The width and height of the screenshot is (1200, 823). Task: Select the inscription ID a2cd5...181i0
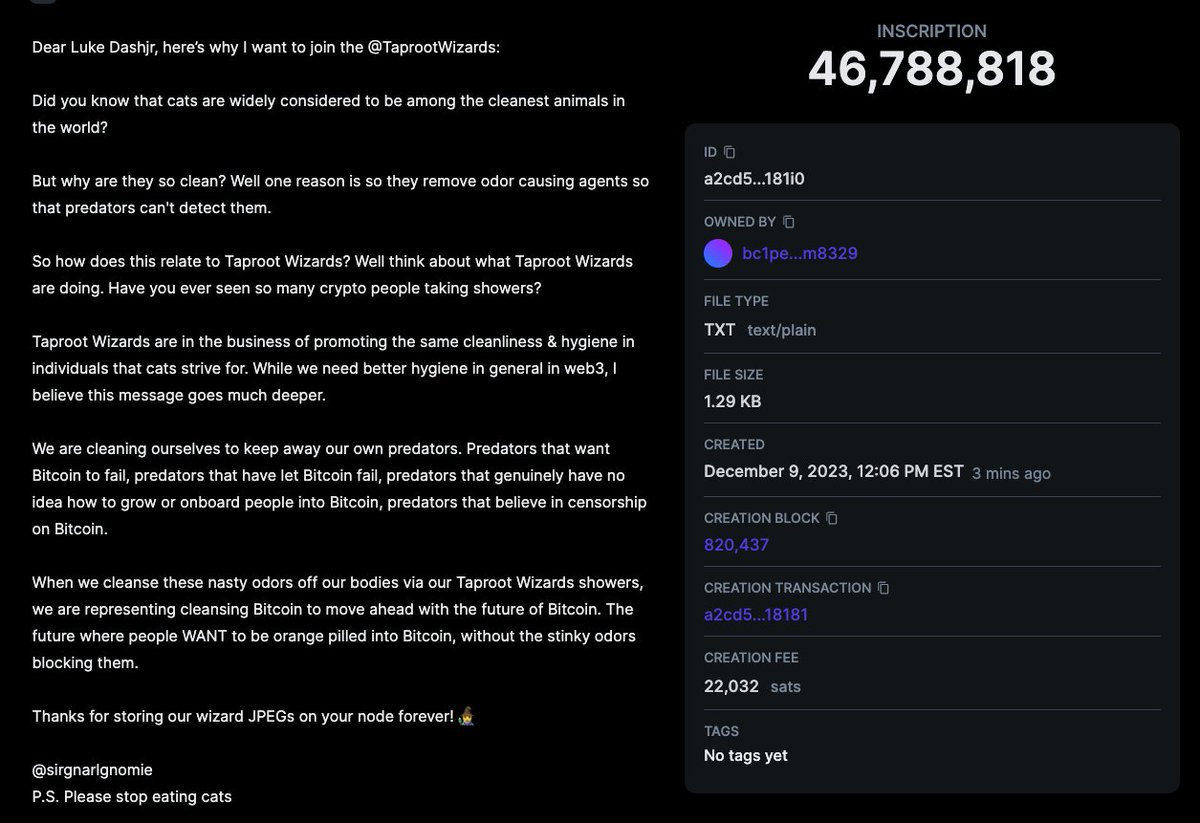tap(754, 179)
